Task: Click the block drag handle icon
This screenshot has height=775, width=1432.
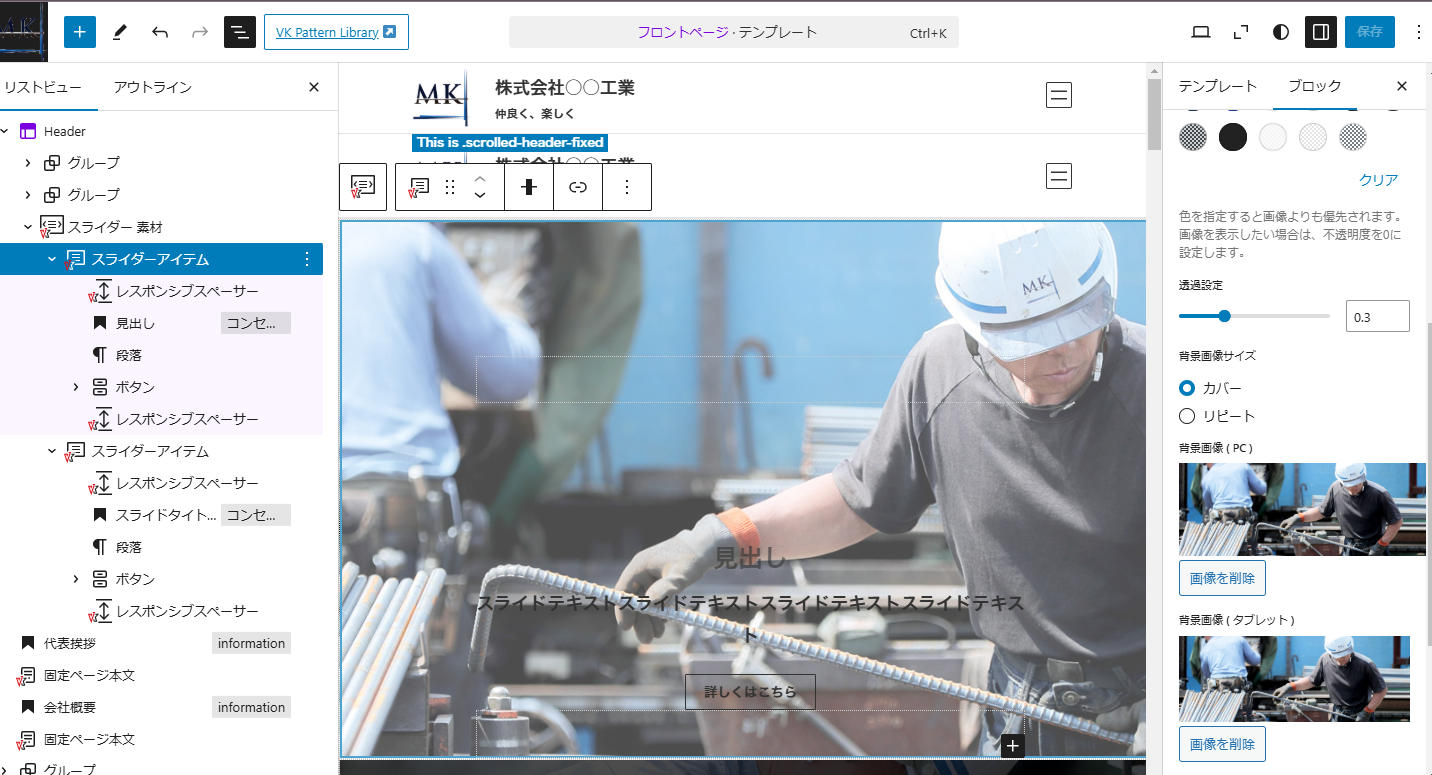Action: coord(450,187)
